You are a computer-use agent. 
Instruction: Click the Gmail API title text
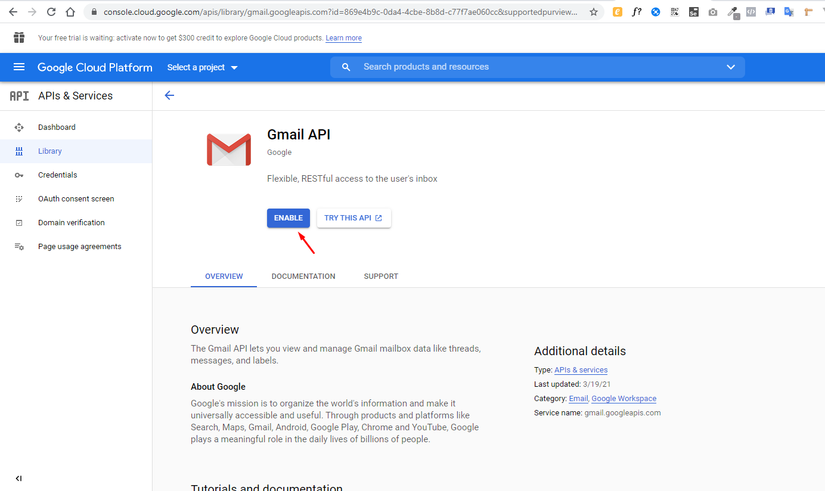[299, 135]
